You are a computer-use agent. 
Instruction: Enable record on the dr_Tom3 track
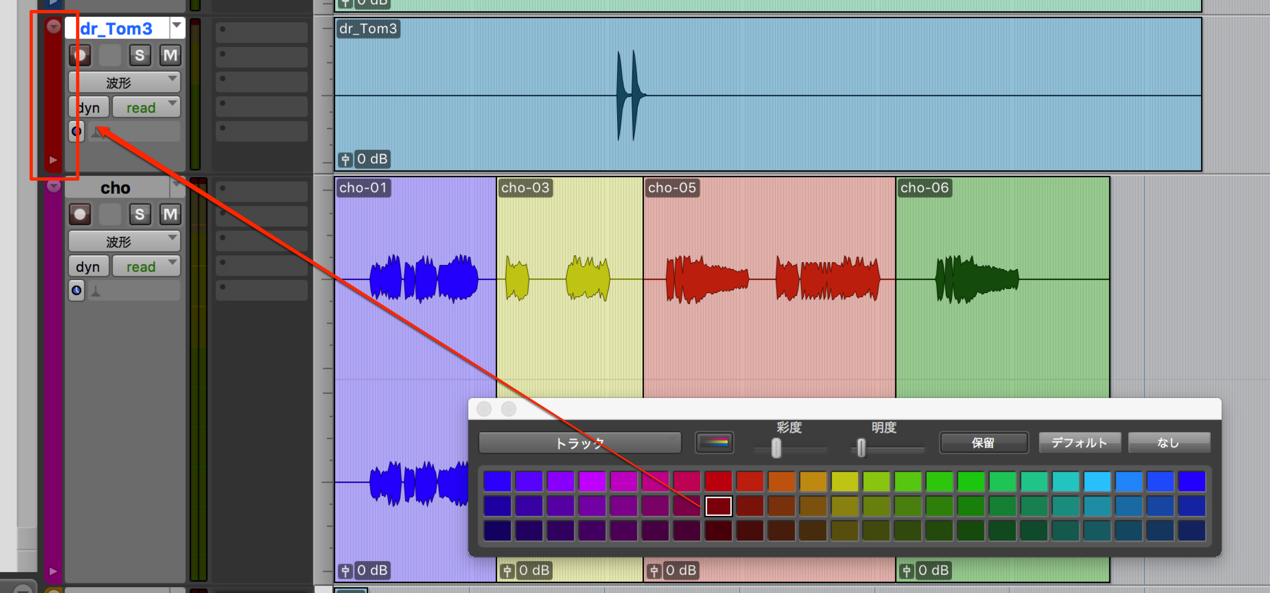click(x=80, y=55)
